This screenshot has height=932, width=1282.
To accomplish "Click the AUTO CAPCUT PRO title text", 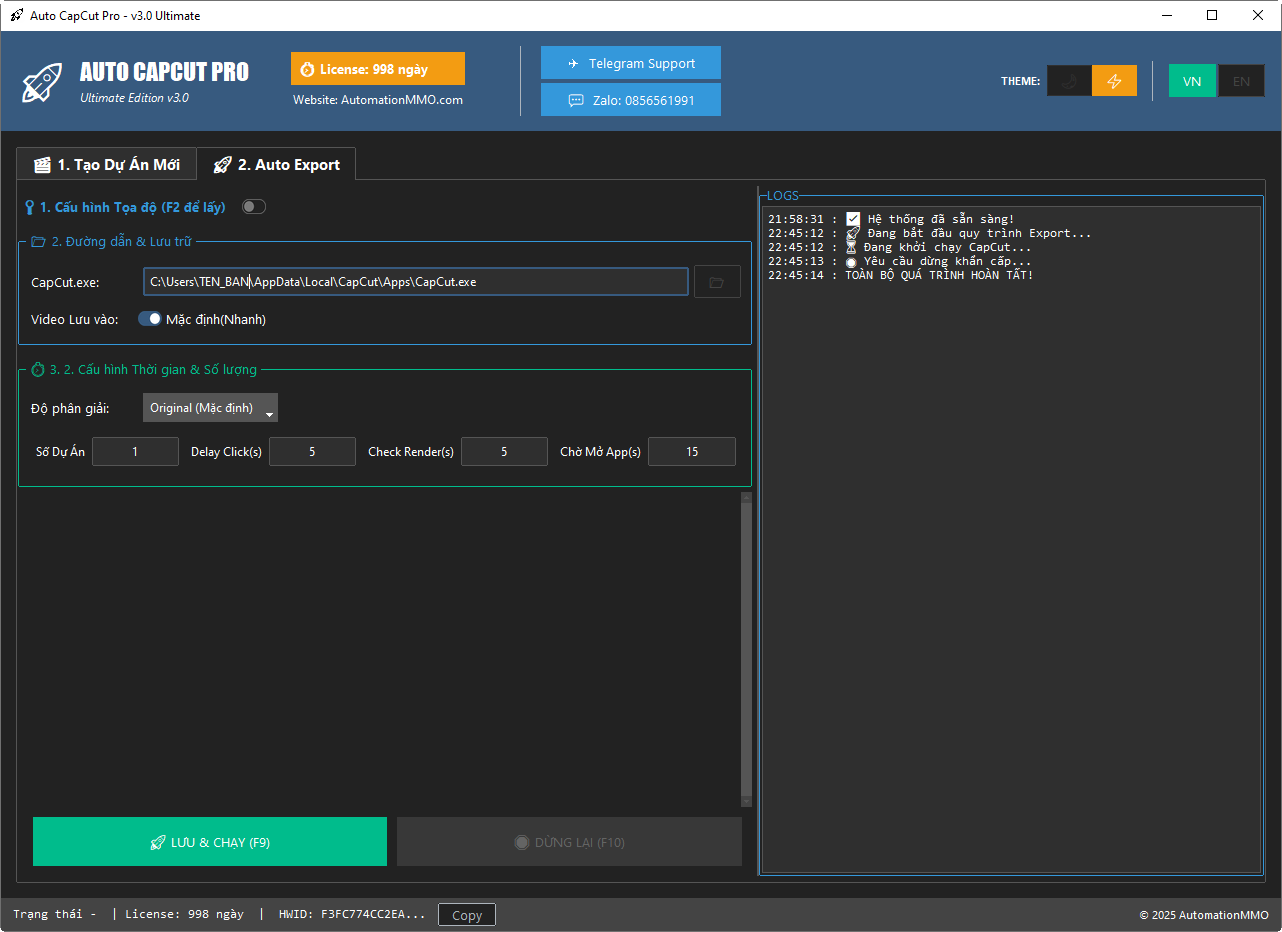I will click(x=164, y=72).
